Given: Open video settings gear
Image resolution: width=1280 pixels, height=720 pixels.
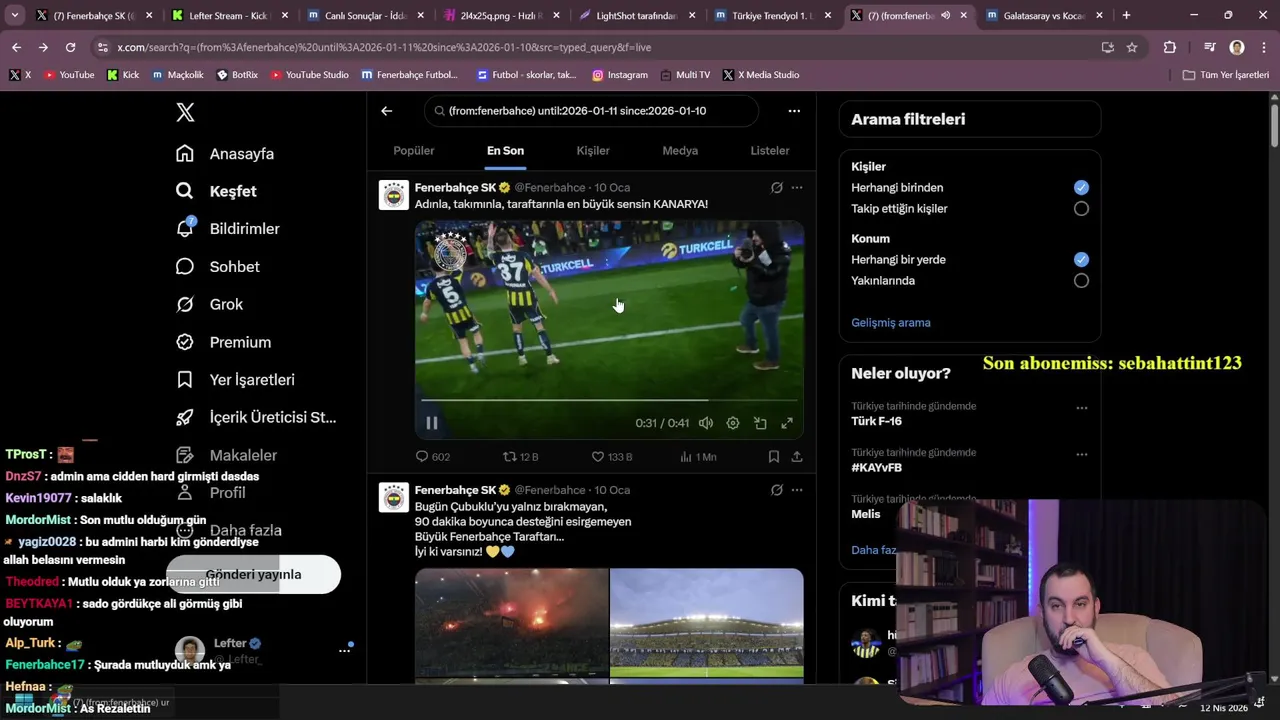Looking at the screenshot, I should tap(733, 423).
